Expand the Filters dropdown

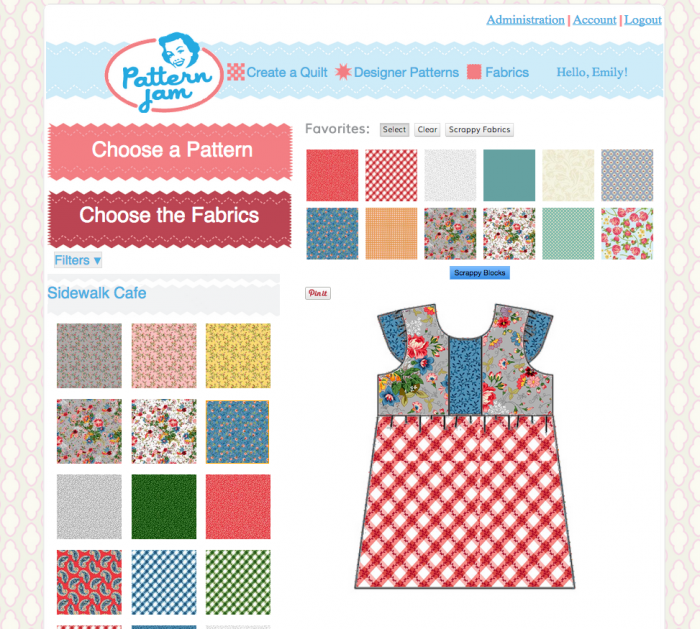coord(78,260)
